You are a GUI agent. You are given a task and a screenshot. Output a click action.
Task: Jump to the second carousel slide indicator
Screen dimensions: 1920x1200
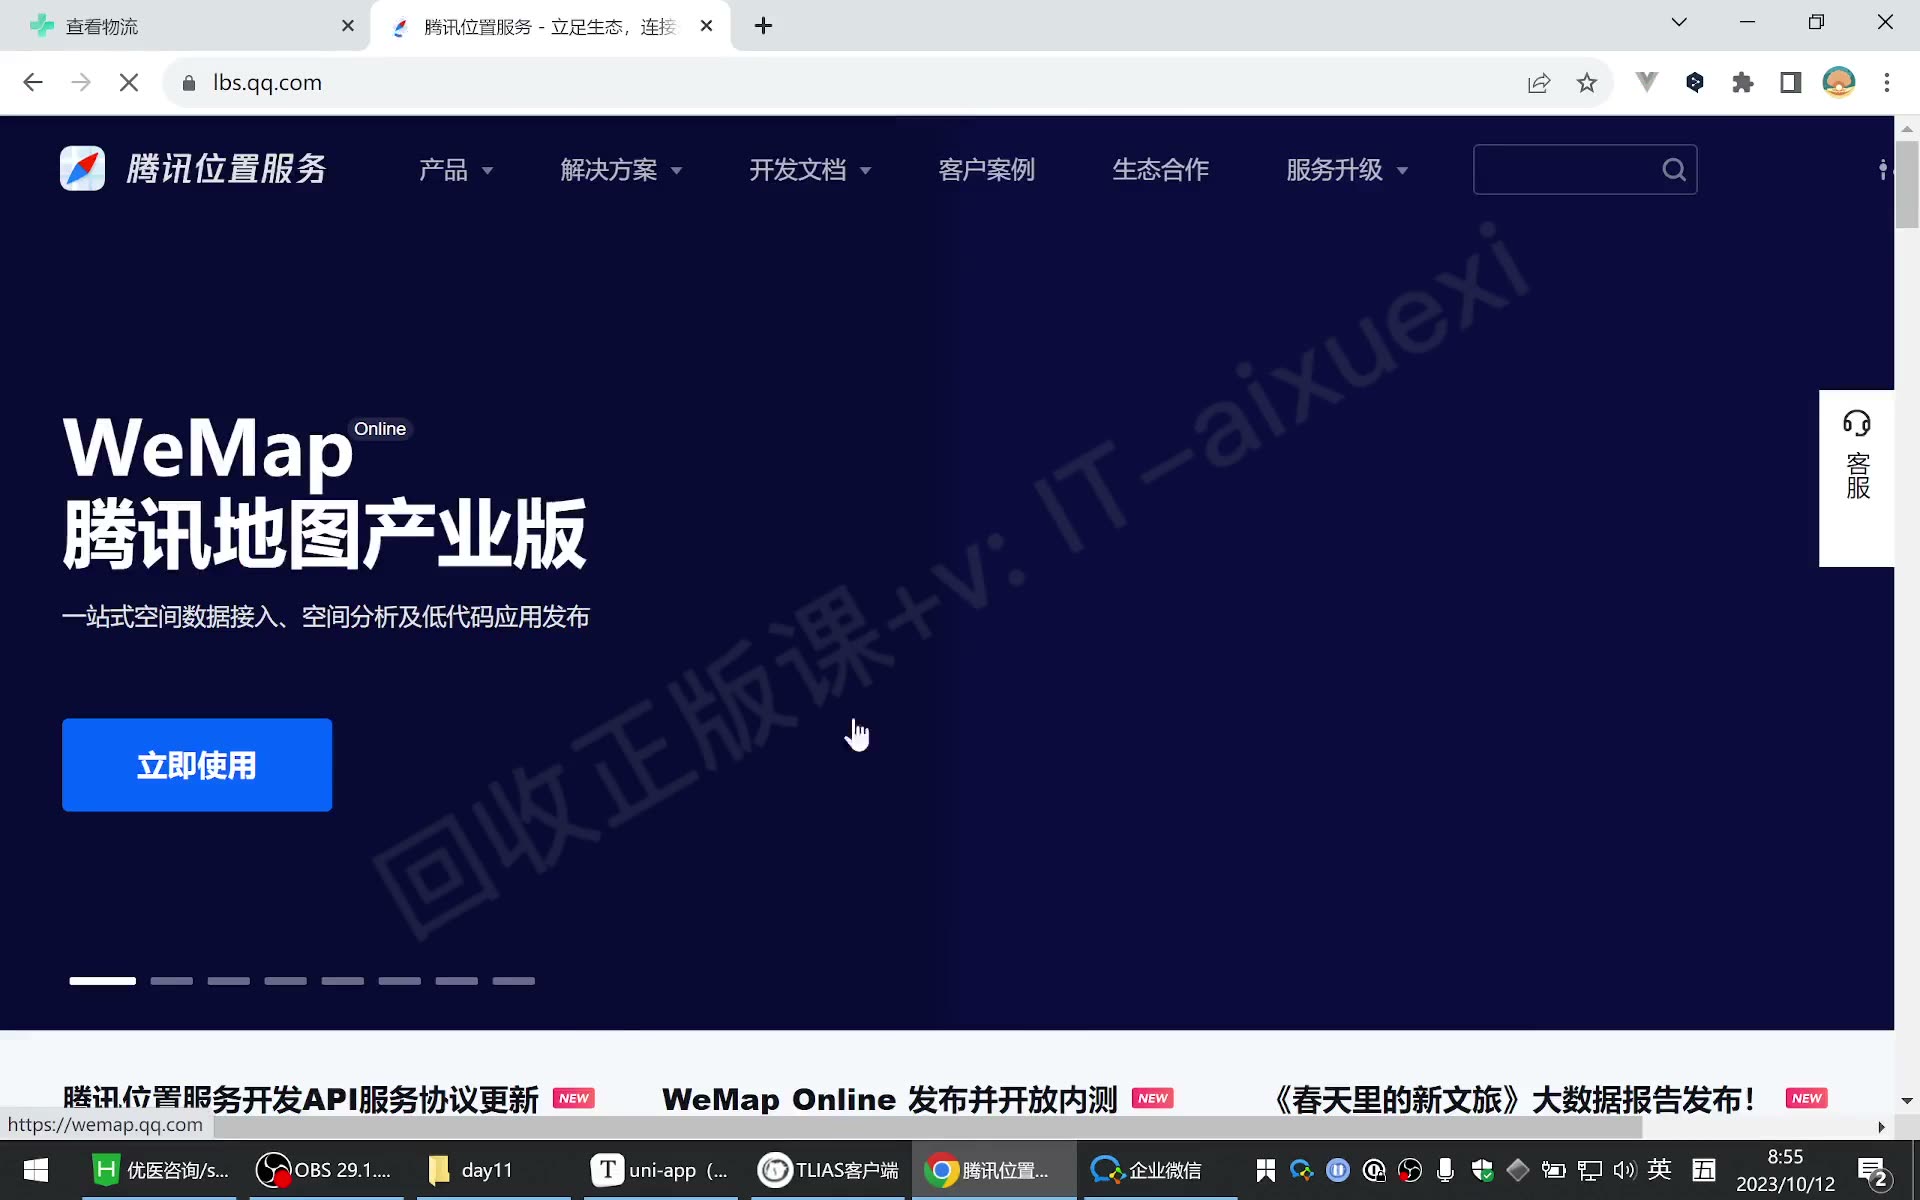tap(171, 981)
